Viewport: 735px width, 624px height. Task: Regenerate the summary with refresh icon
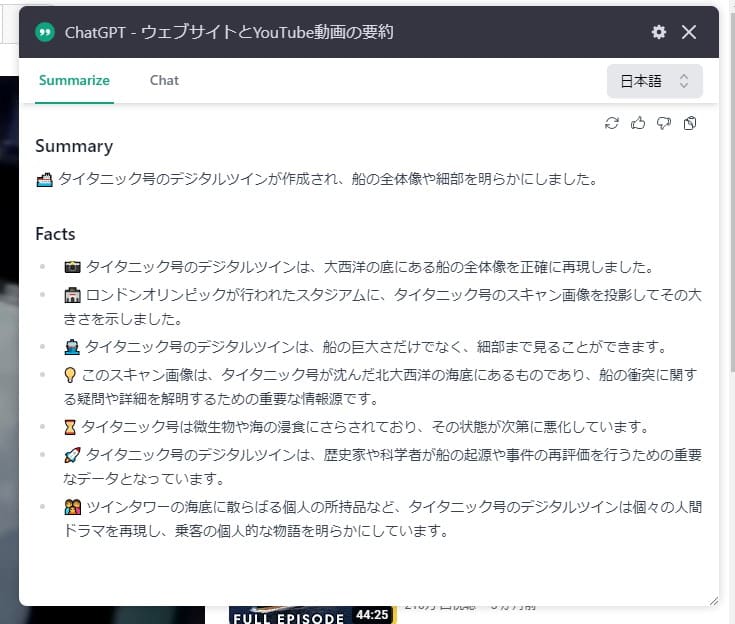pyautogui.click(x=612, y=123)
